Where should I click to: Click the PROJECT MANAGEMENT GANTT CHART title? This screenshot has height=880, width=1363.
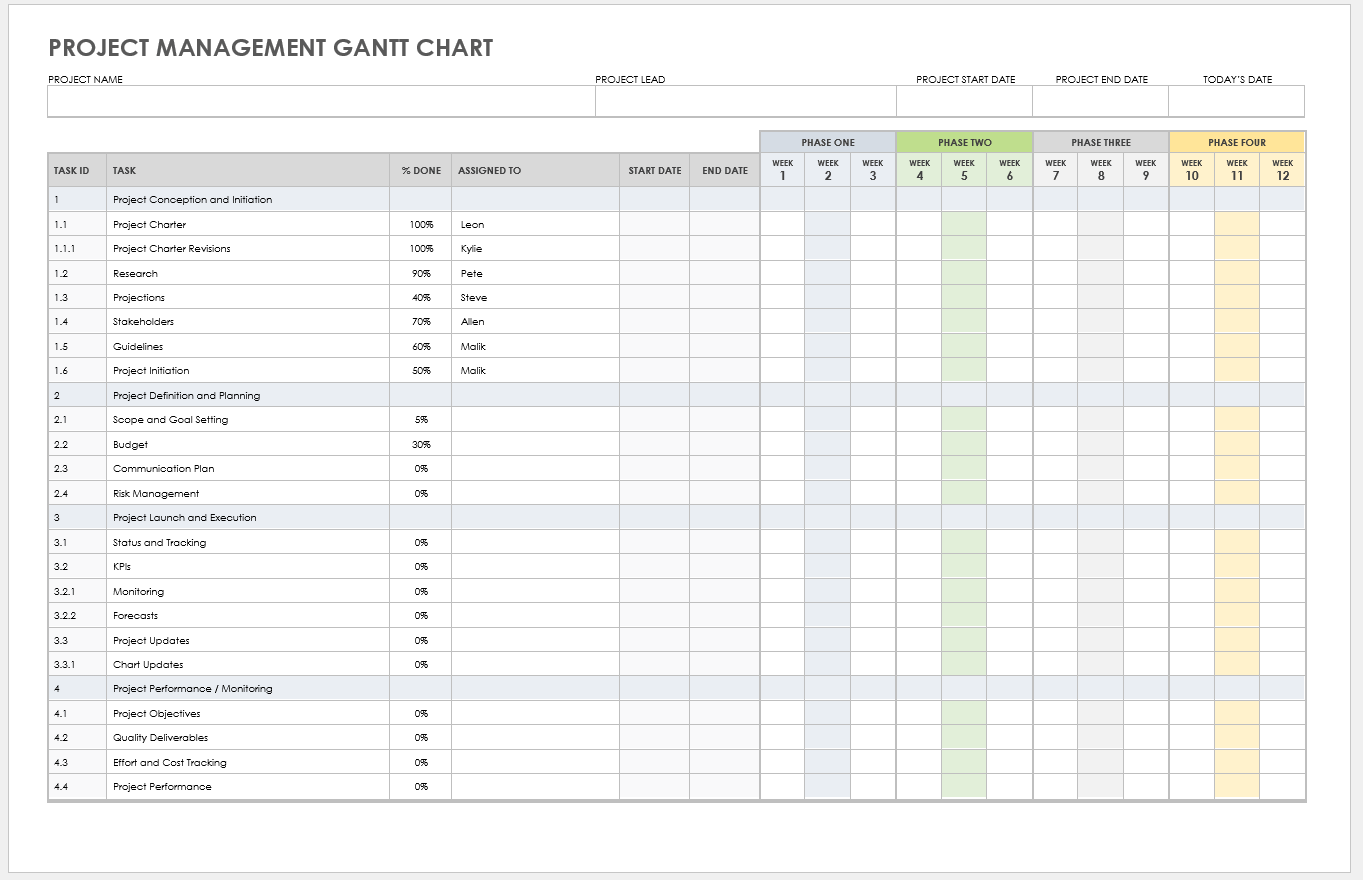(270, 47)
